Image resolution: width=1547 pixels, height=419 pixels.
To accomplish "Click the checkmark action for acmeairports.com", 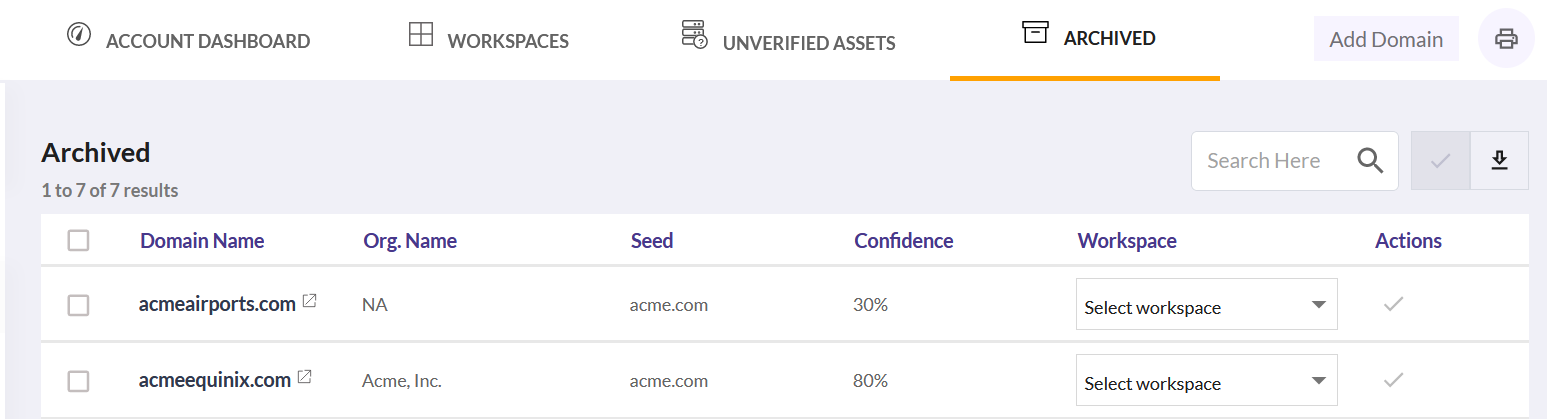I will click(x=1394, y=304).
